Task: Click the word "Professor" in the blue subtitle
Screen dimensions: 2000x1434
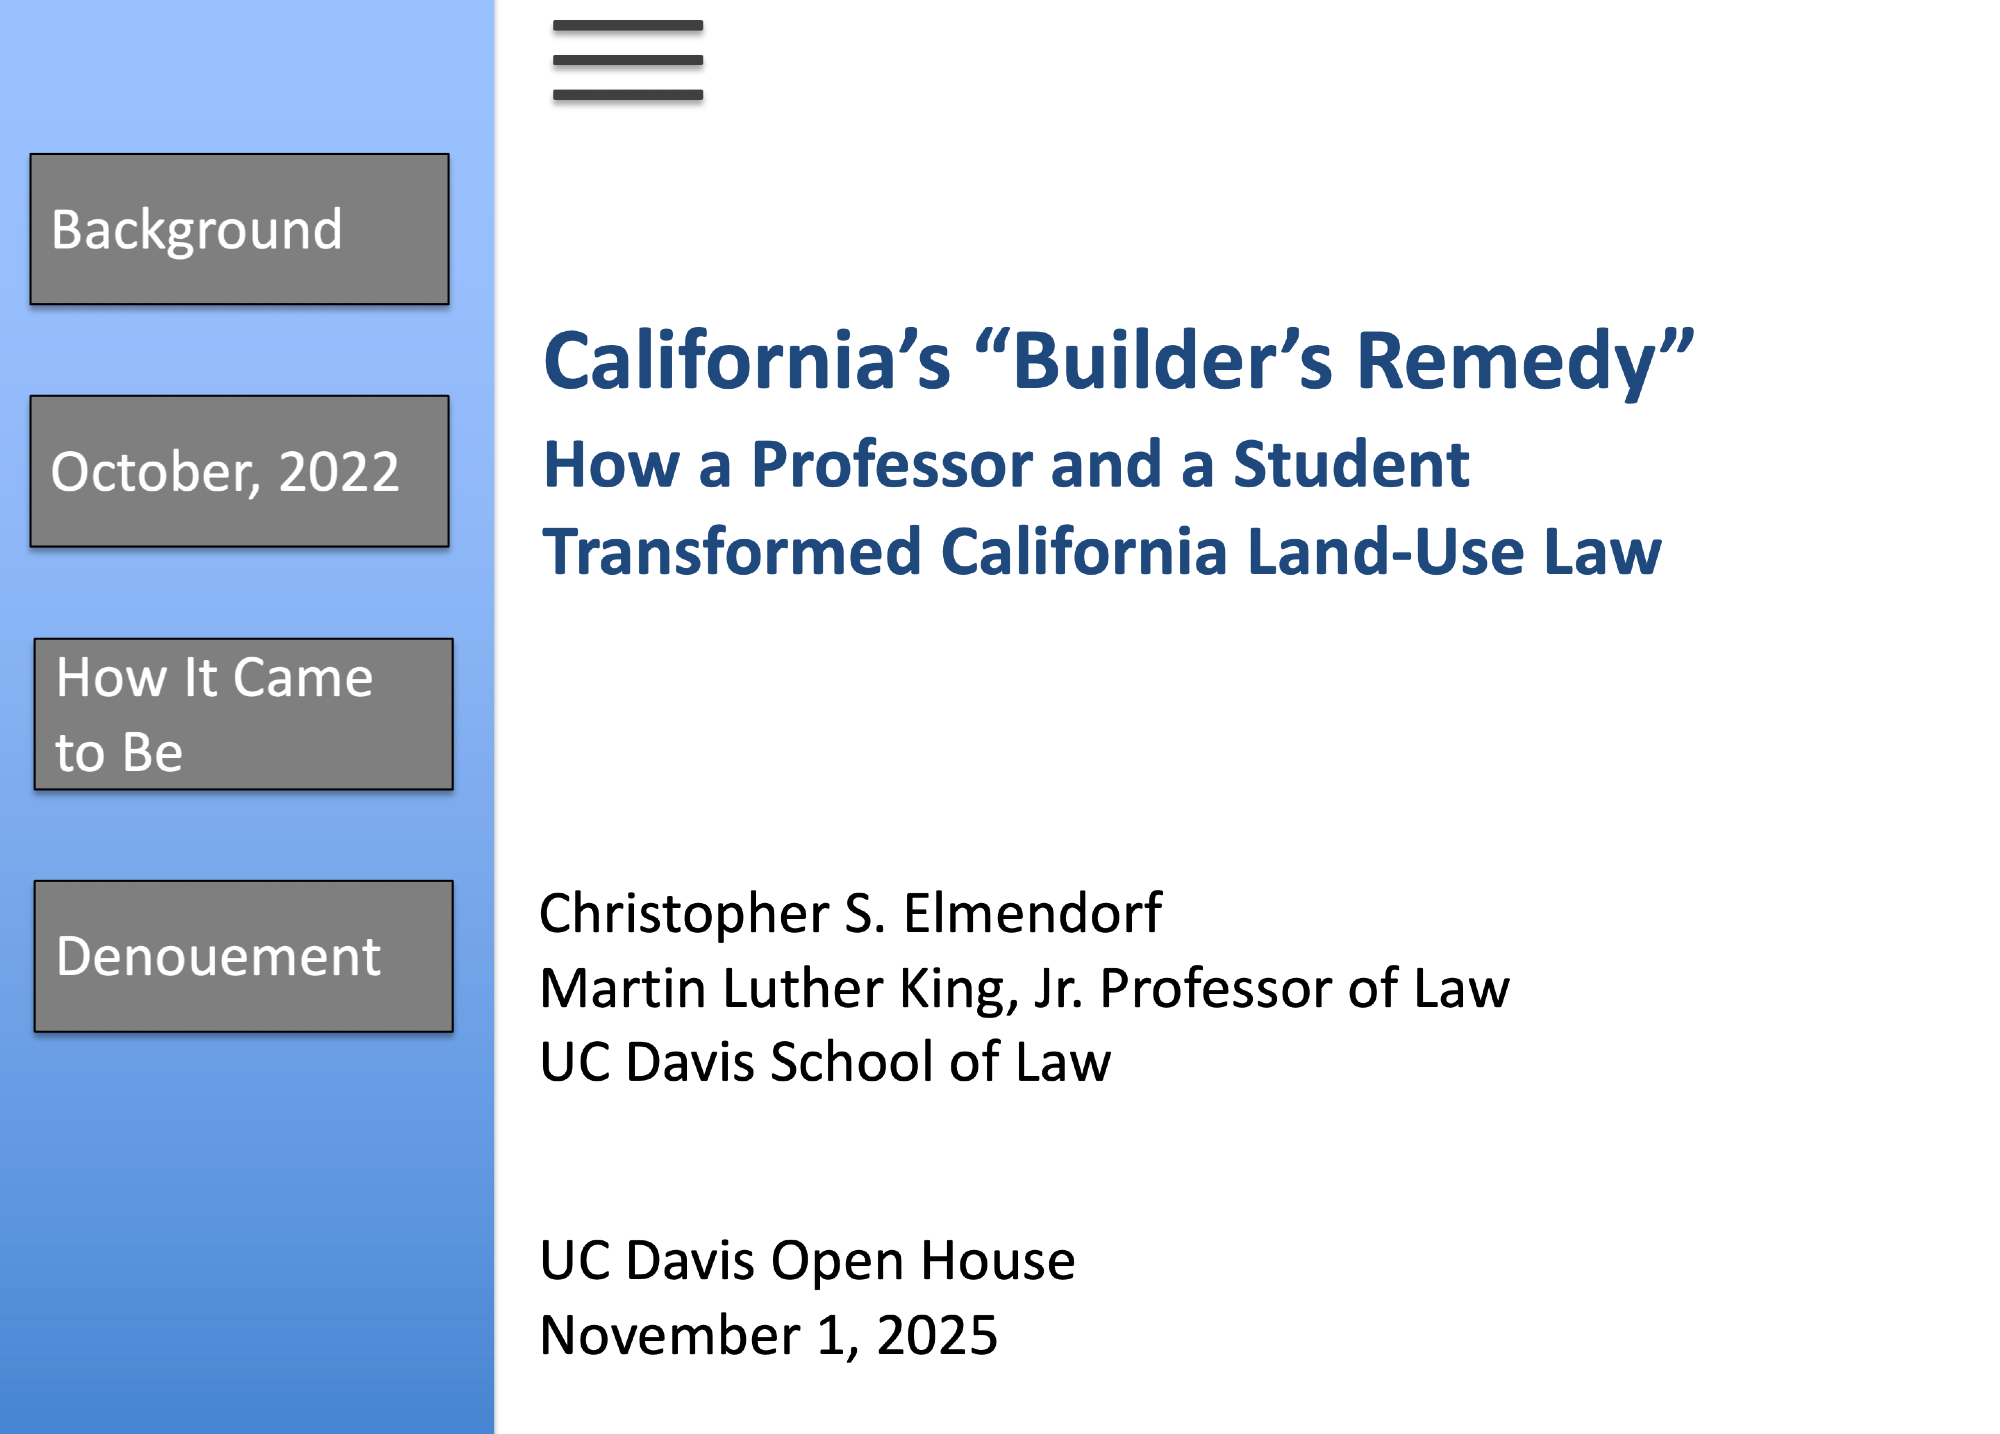Action: [892, 465]
